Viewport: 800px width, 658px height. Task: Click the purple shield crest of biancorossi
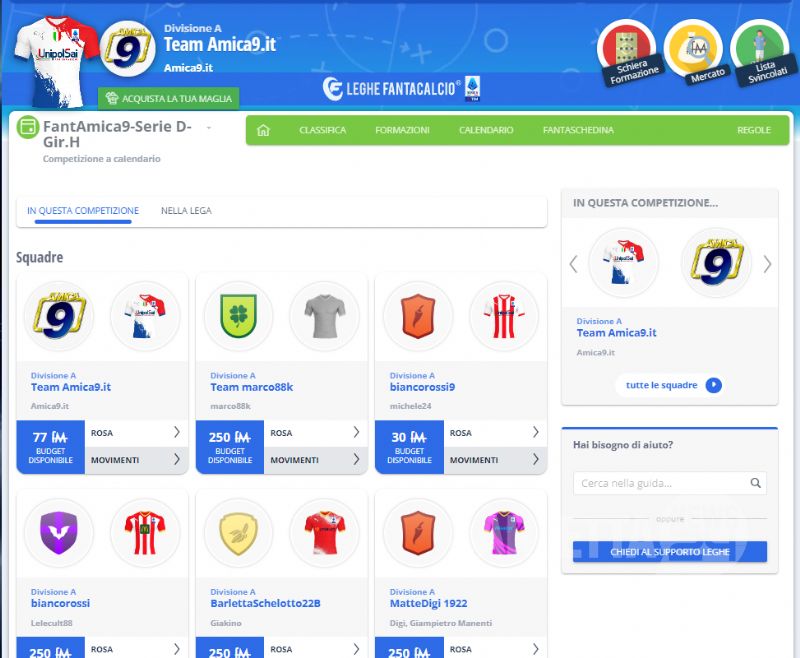[59, 533]
